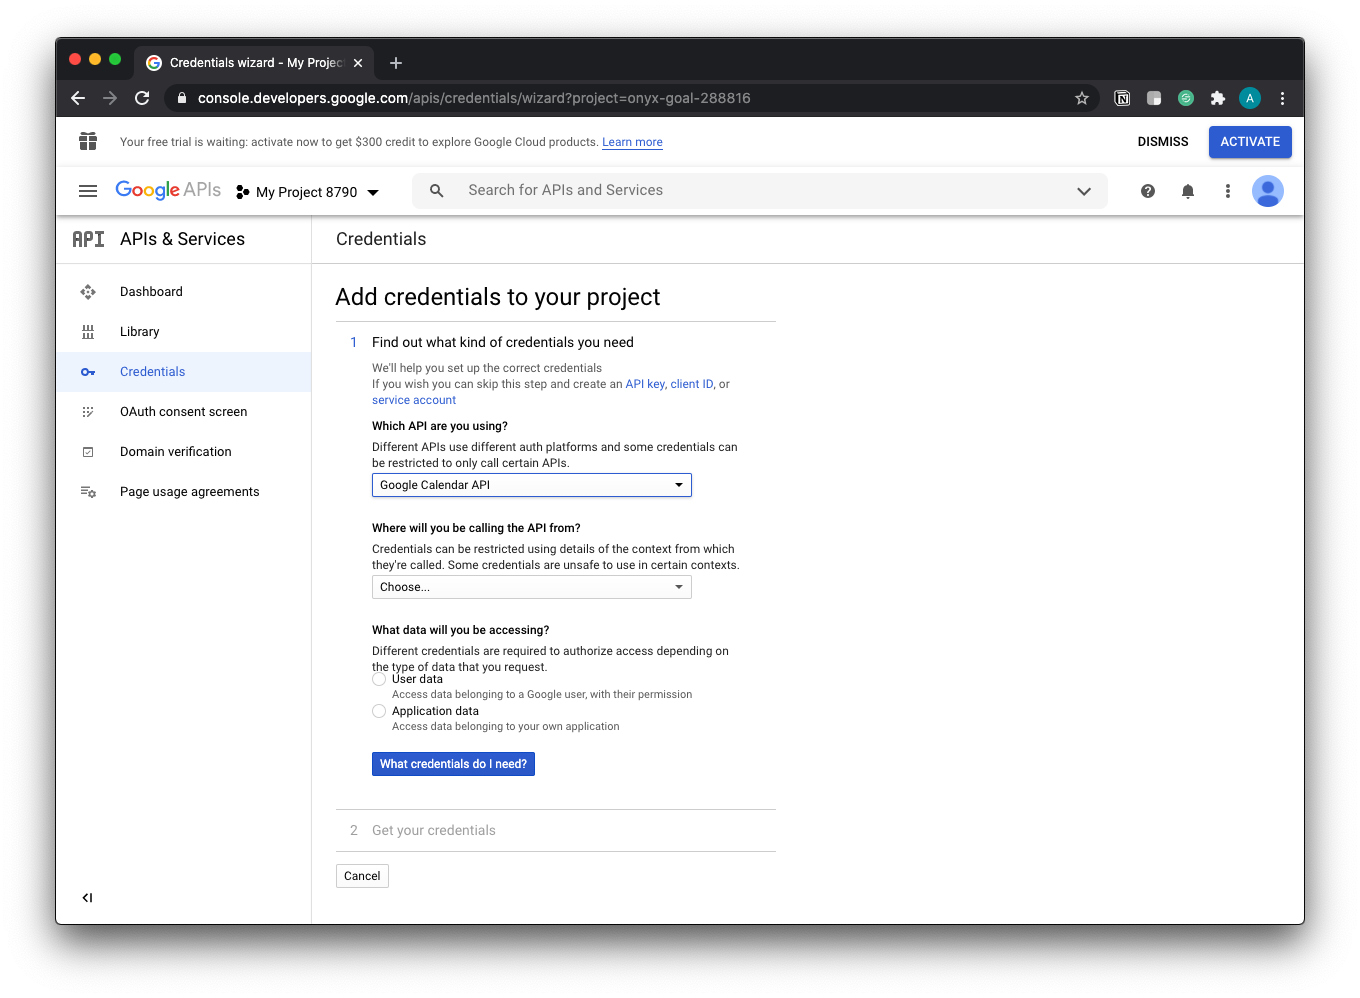Click 'What credentials do I need?' button
1360x998 pixels.
click(453, 764)
